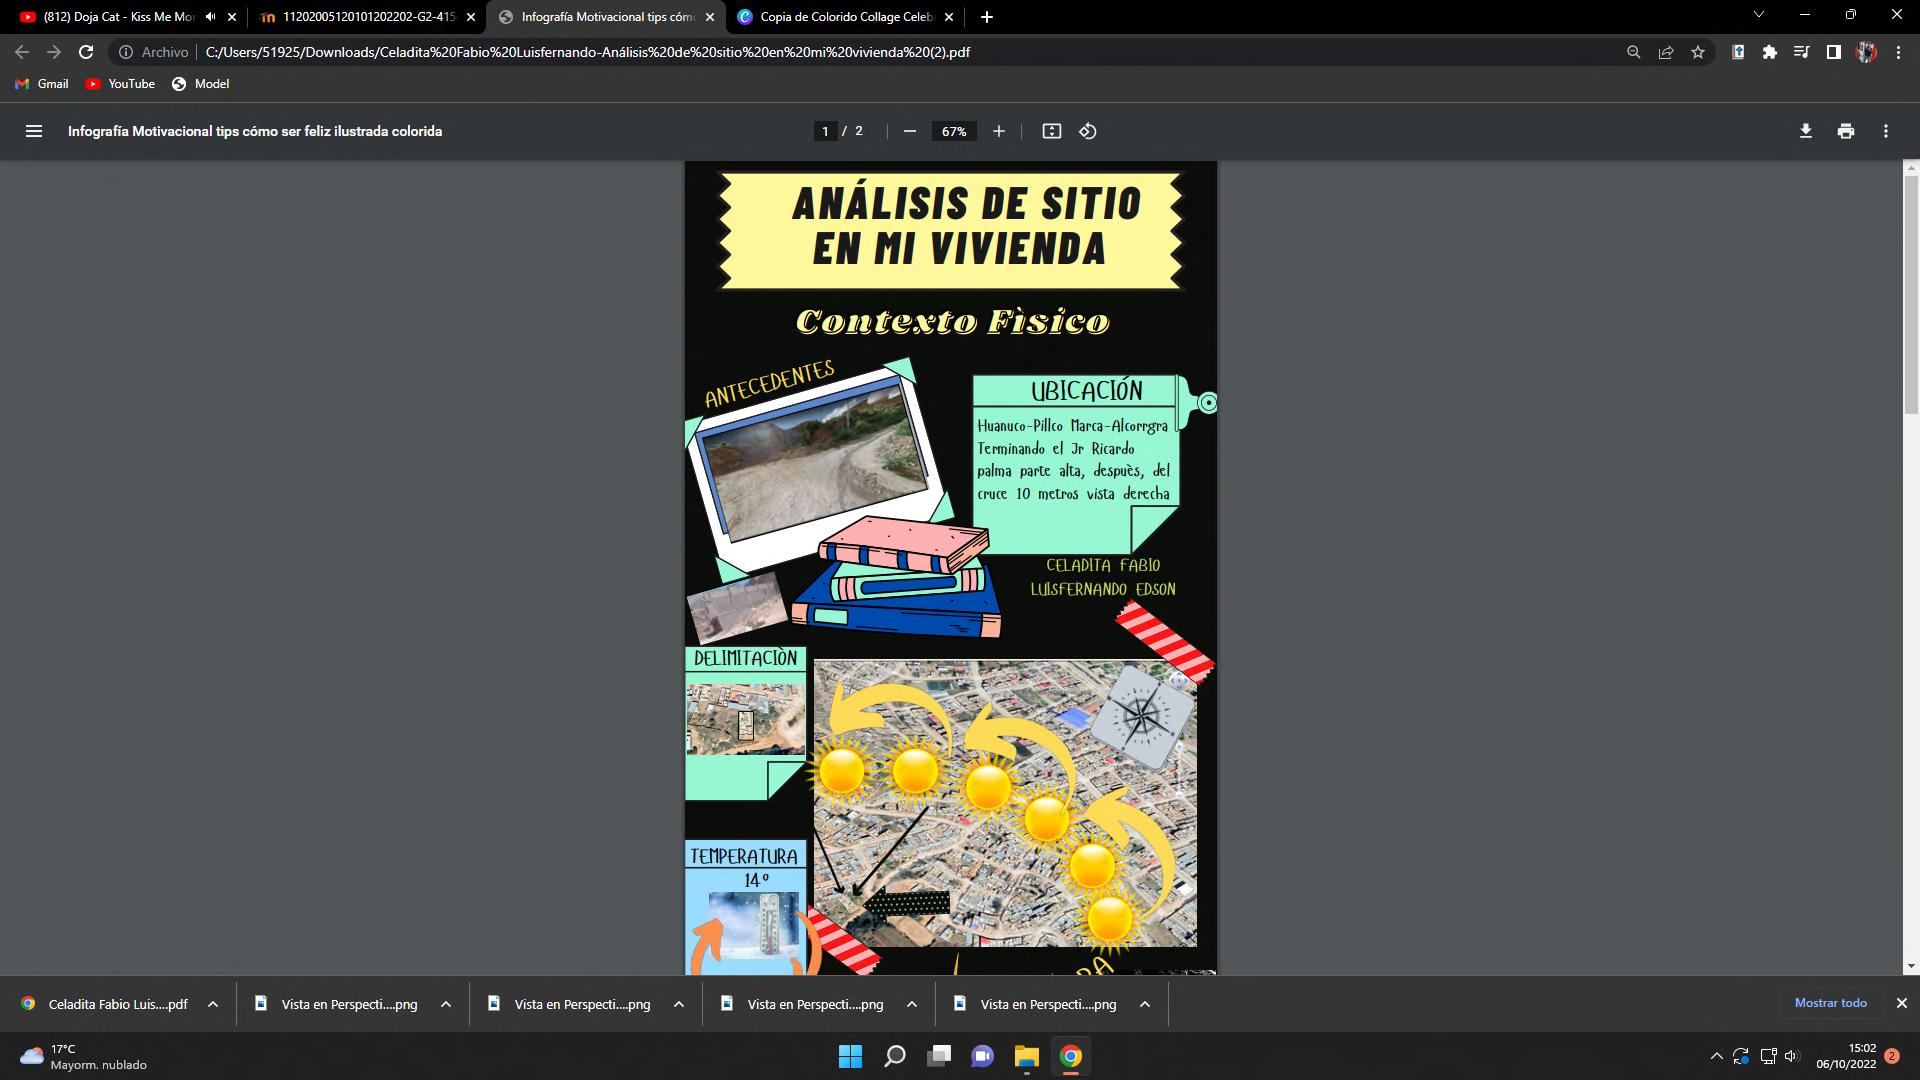
Task: Click the fit to page button
Action: point(1051,131)
